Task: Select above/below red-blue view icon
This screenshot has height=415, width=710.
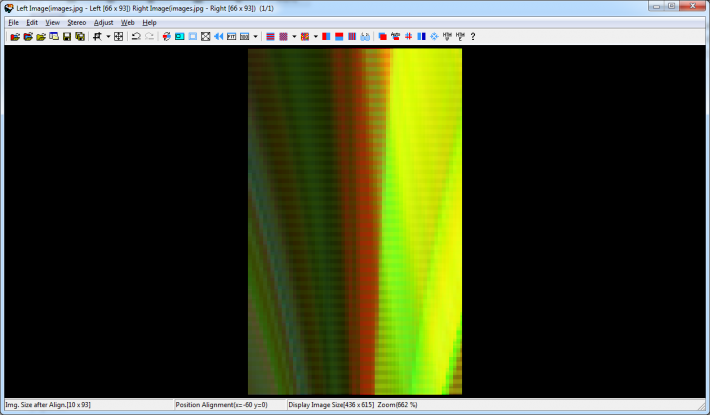Action: (x=339, y=37)
